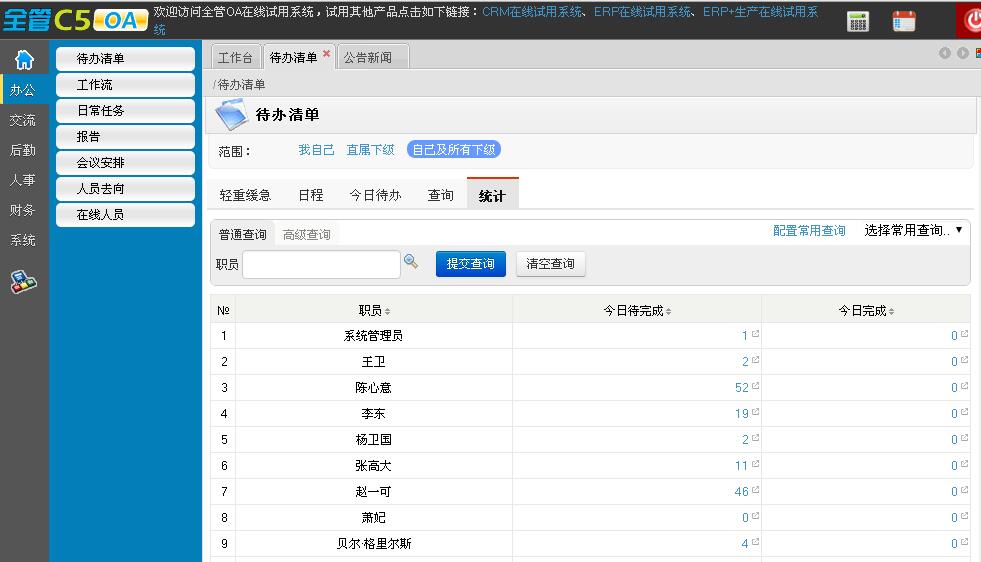Focus the 职员 input field

[321, 264]
